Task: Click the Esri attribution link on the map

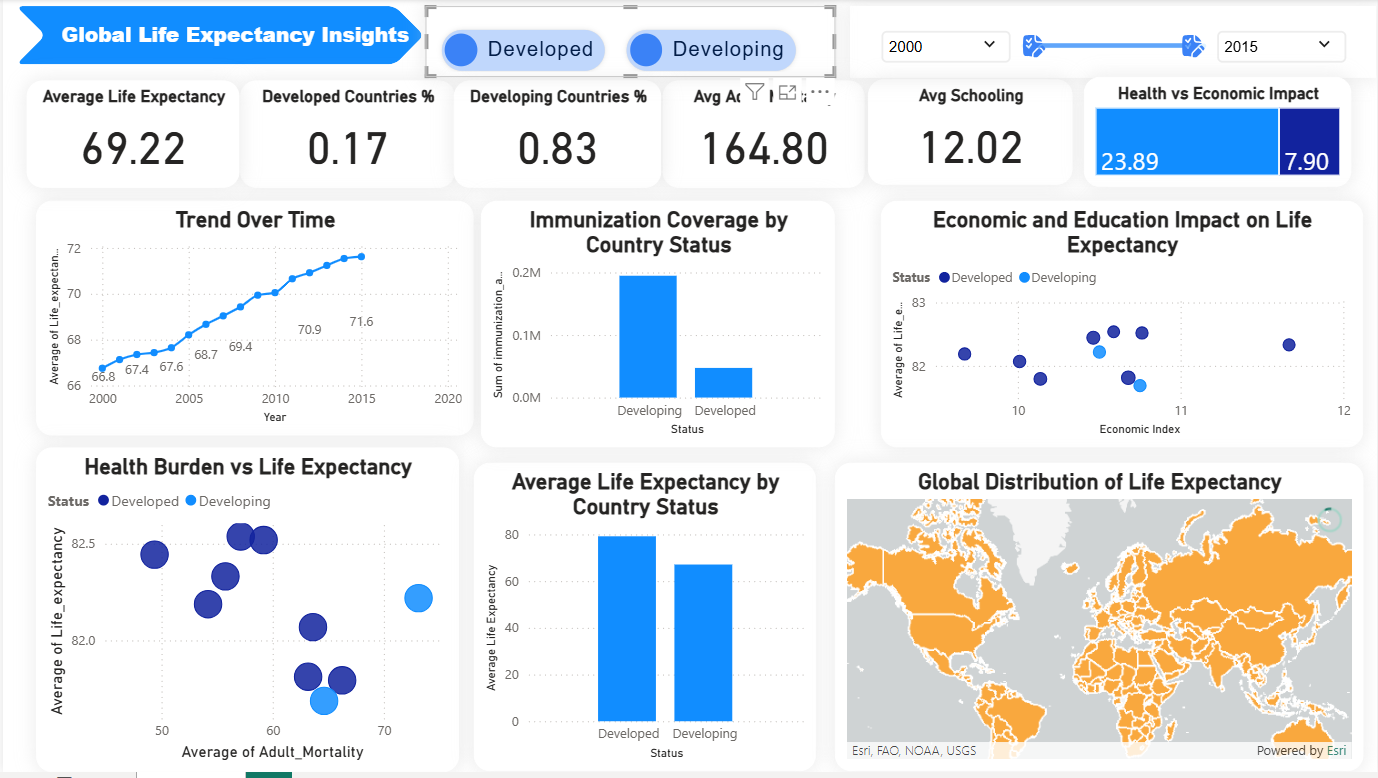Action: pyautogui.click(x=860, y=750)
